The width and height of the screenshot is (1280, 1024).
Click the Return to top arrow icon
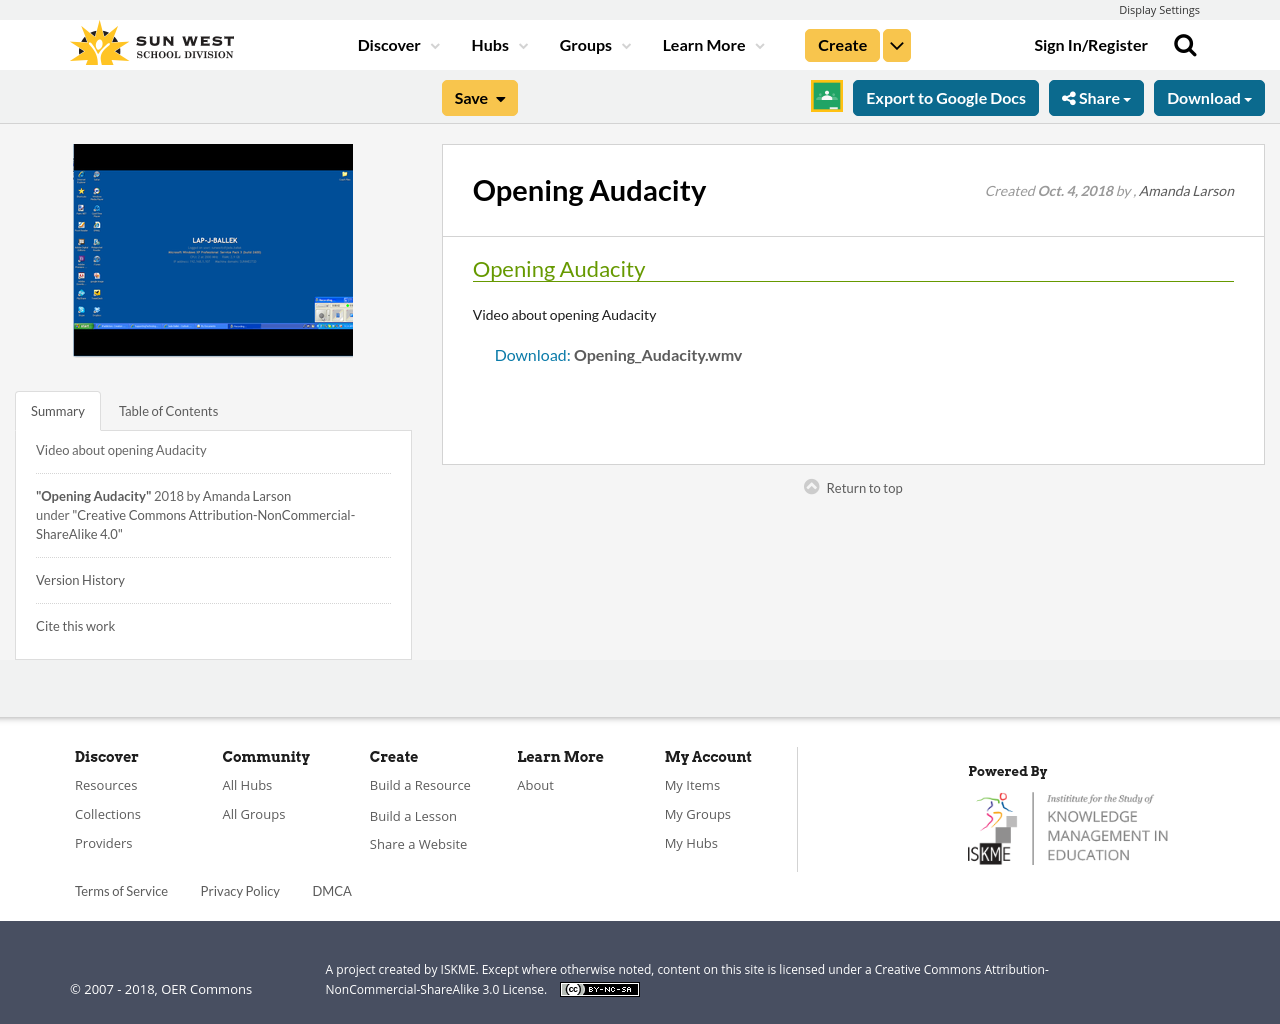[812, 487]
